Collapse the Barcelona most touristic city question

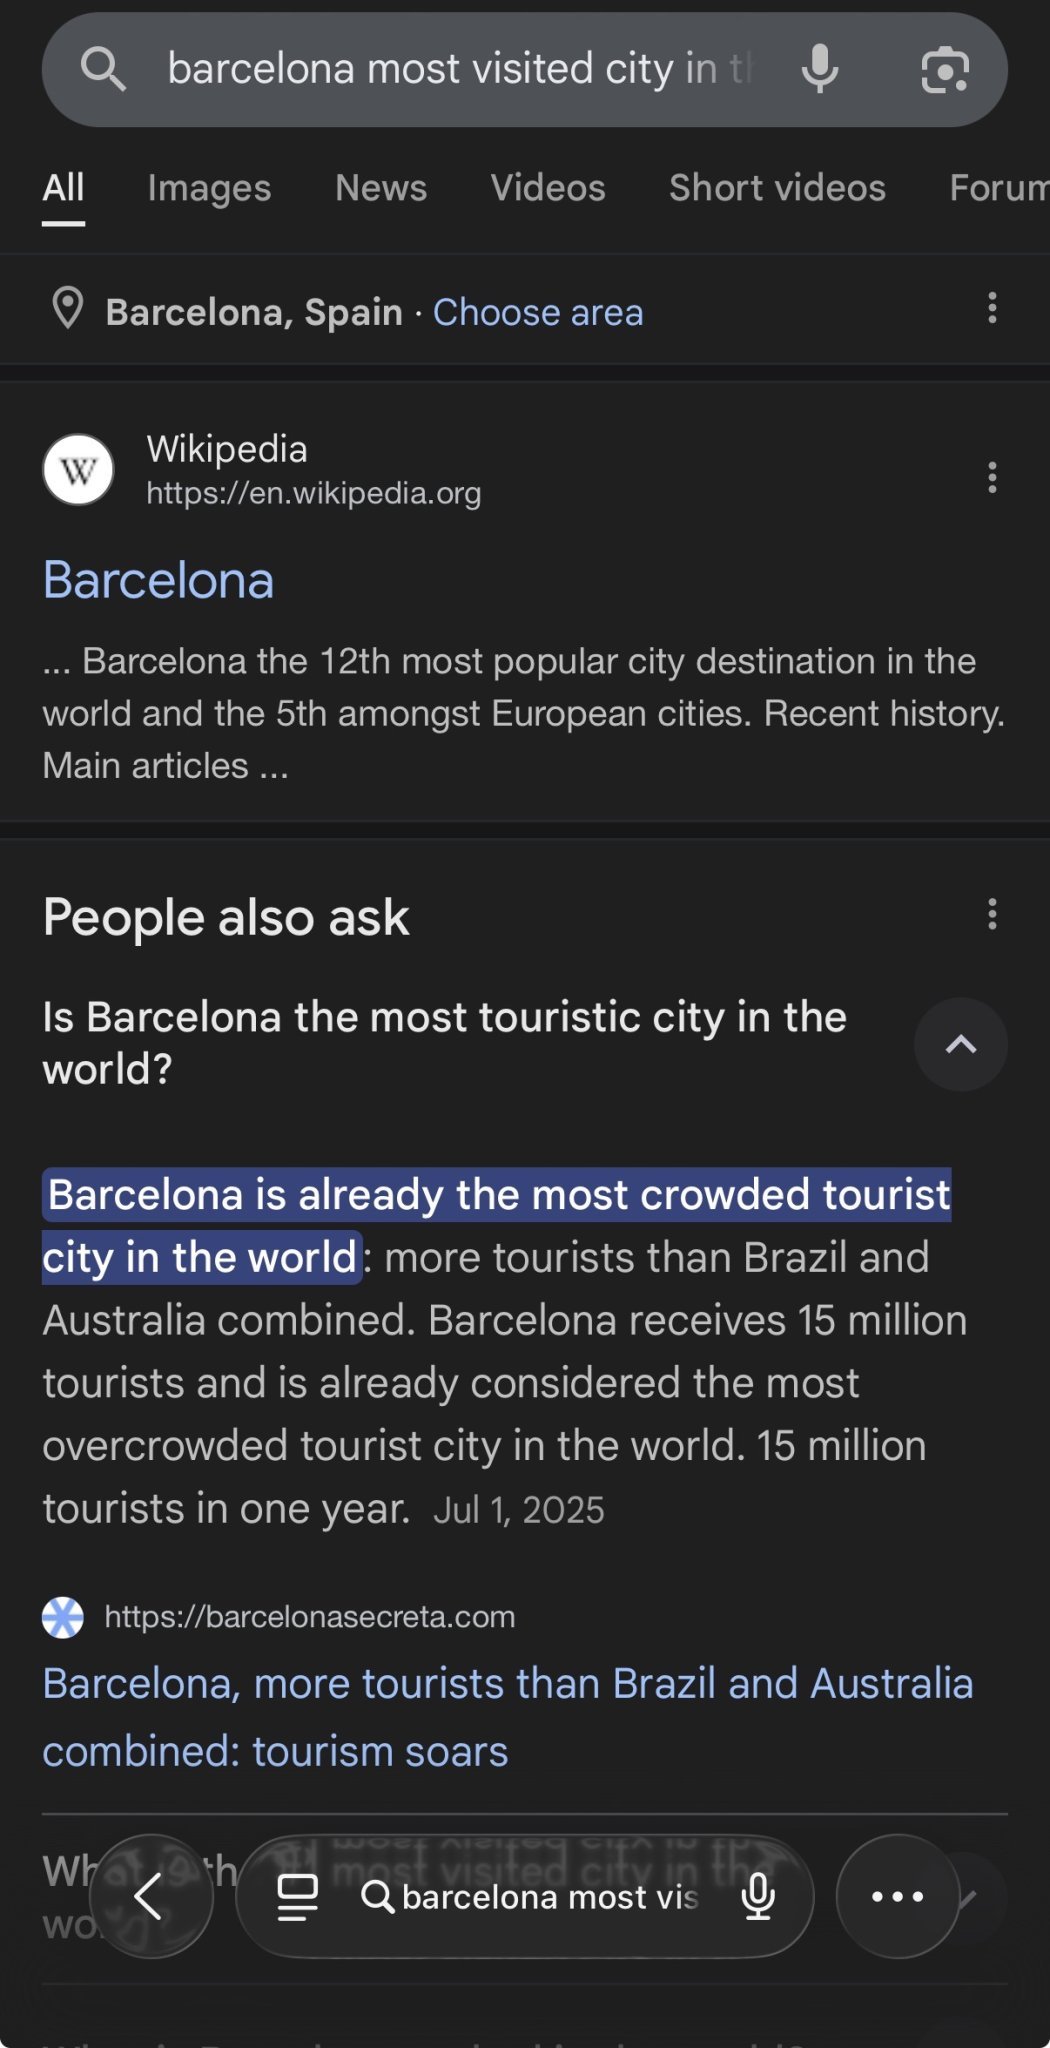point(960,1044)
